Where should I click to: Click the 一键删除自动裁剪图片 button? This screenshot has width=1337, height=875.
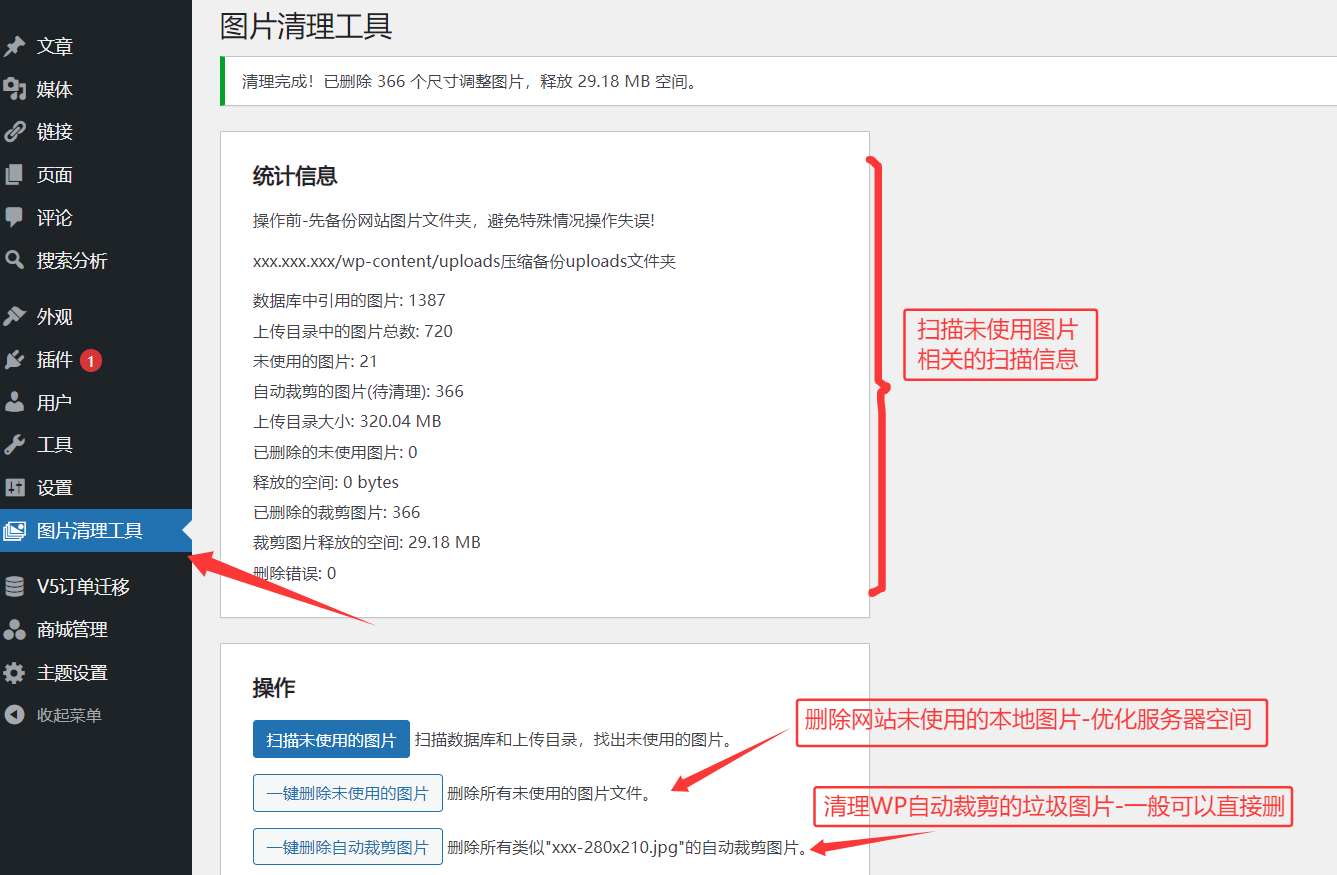tap(347, 847)
